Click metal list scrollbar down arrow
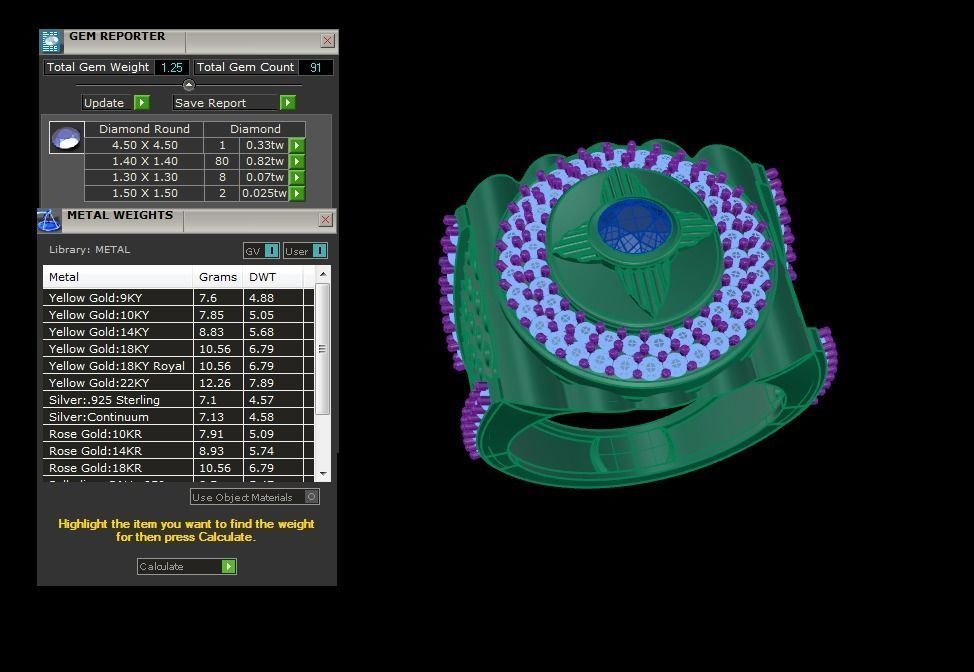The width and height of the screenshot is (974, 672). click(323, 474)
